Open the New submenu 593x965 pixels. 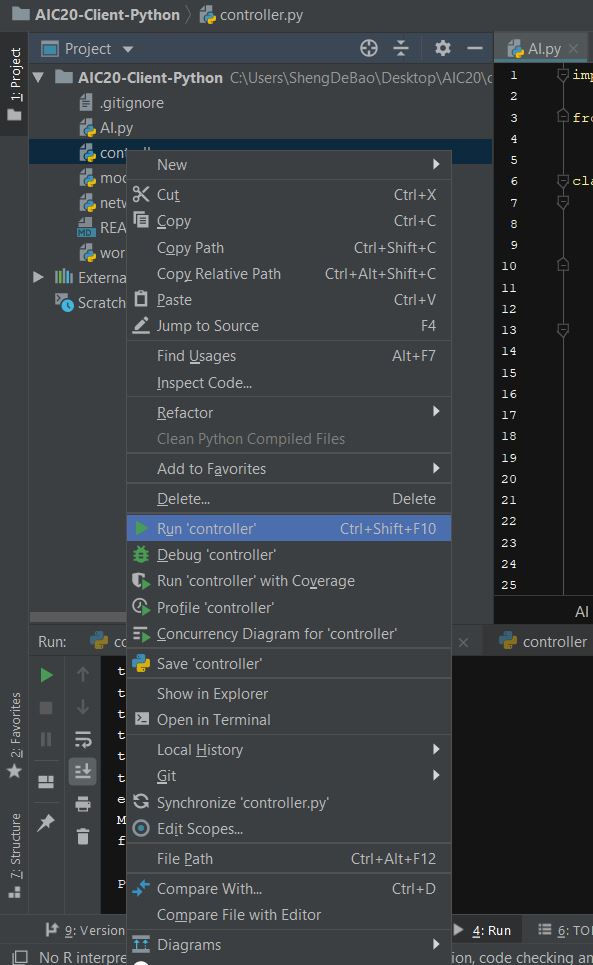click(289, 164)
